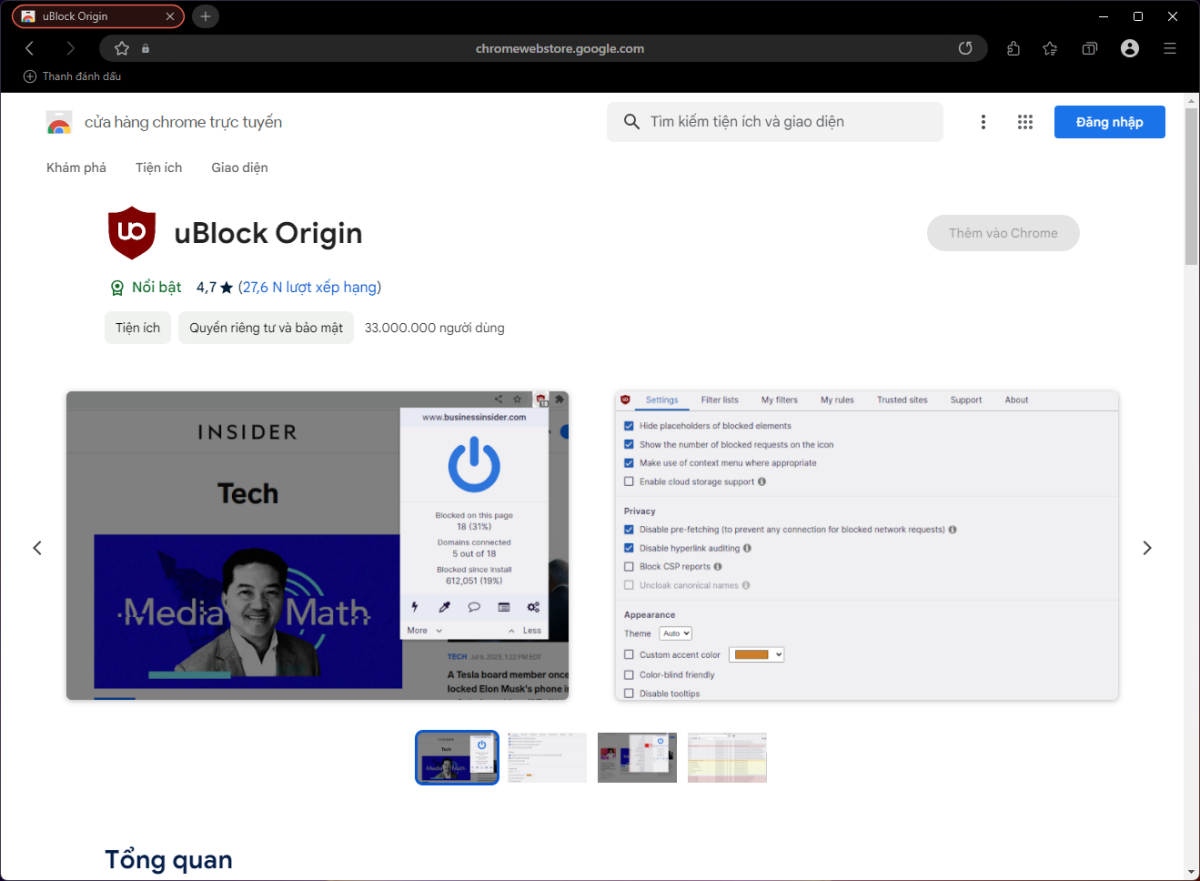
Task: Click the bookmark star in address bar
Action: [122, 48]
